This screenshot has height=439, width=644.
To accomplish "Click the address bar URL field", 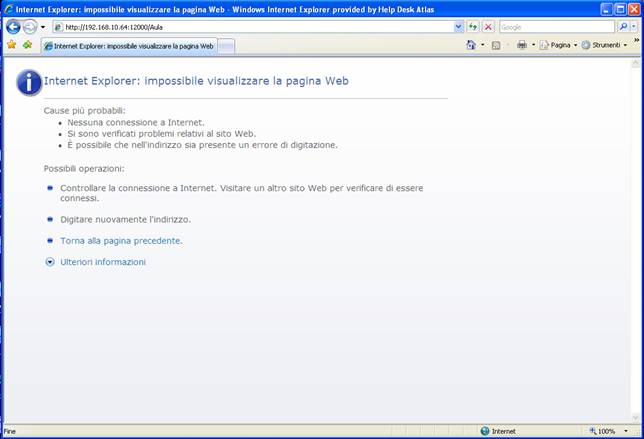I will [255, 27].
